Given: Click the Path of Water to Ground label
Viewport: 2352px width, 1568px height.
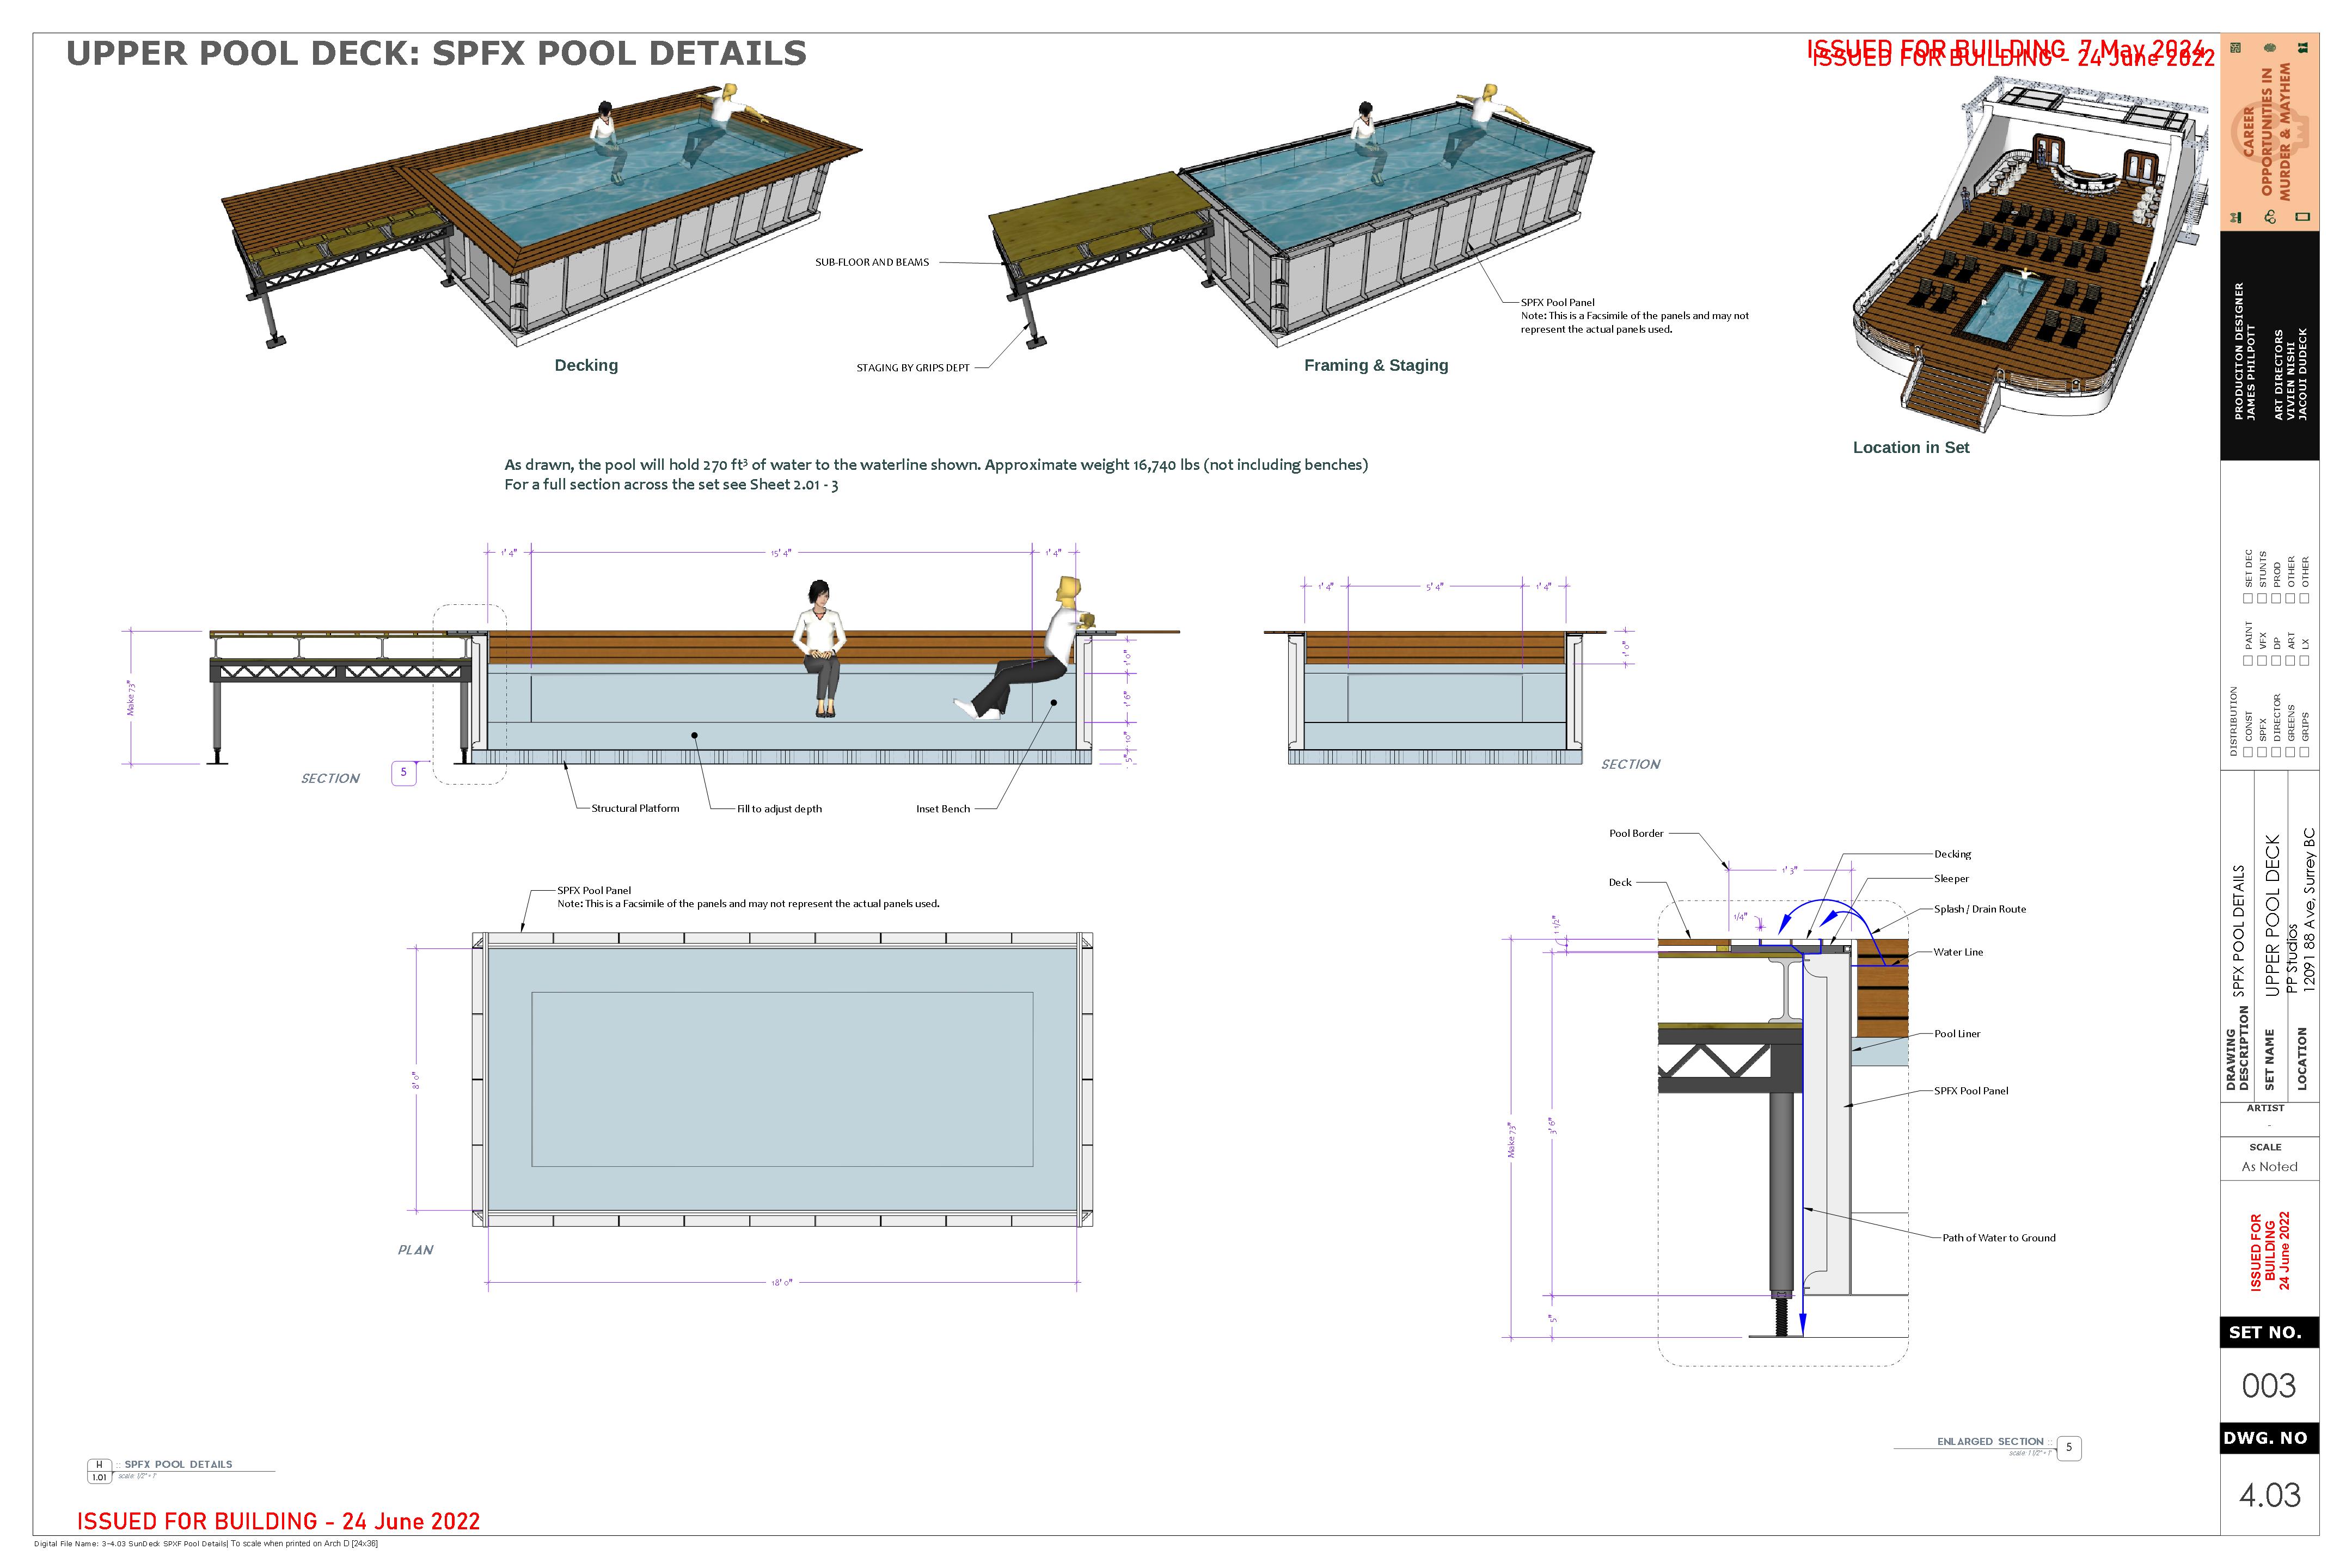Looking at the screenshot, I should (x=1998, y=1238).
